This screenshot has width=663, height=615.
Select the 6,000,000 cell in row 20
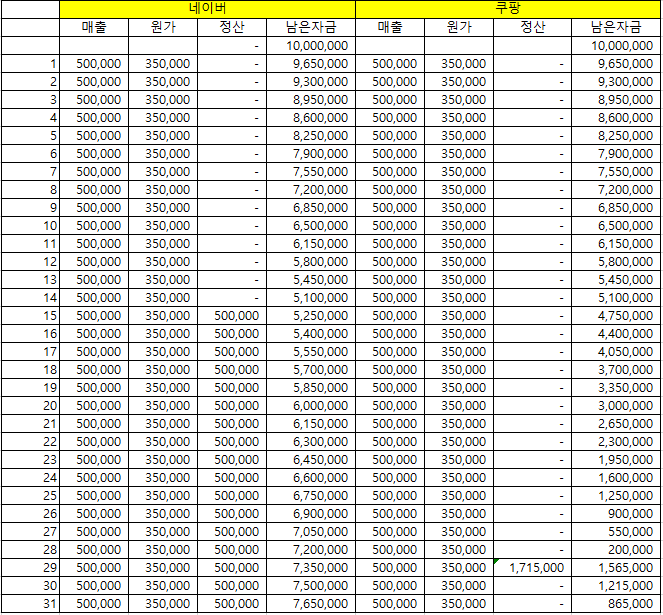tap(311, 406)
